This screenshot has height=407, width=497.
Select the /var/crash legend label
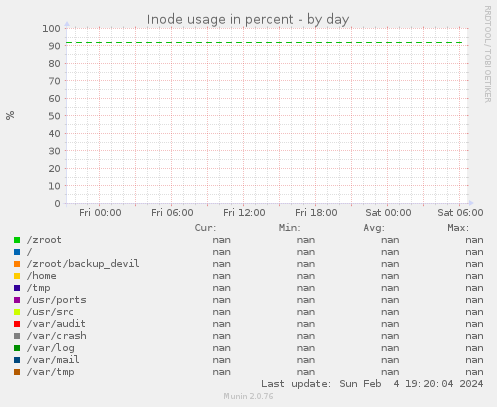[x=57, y=336]
